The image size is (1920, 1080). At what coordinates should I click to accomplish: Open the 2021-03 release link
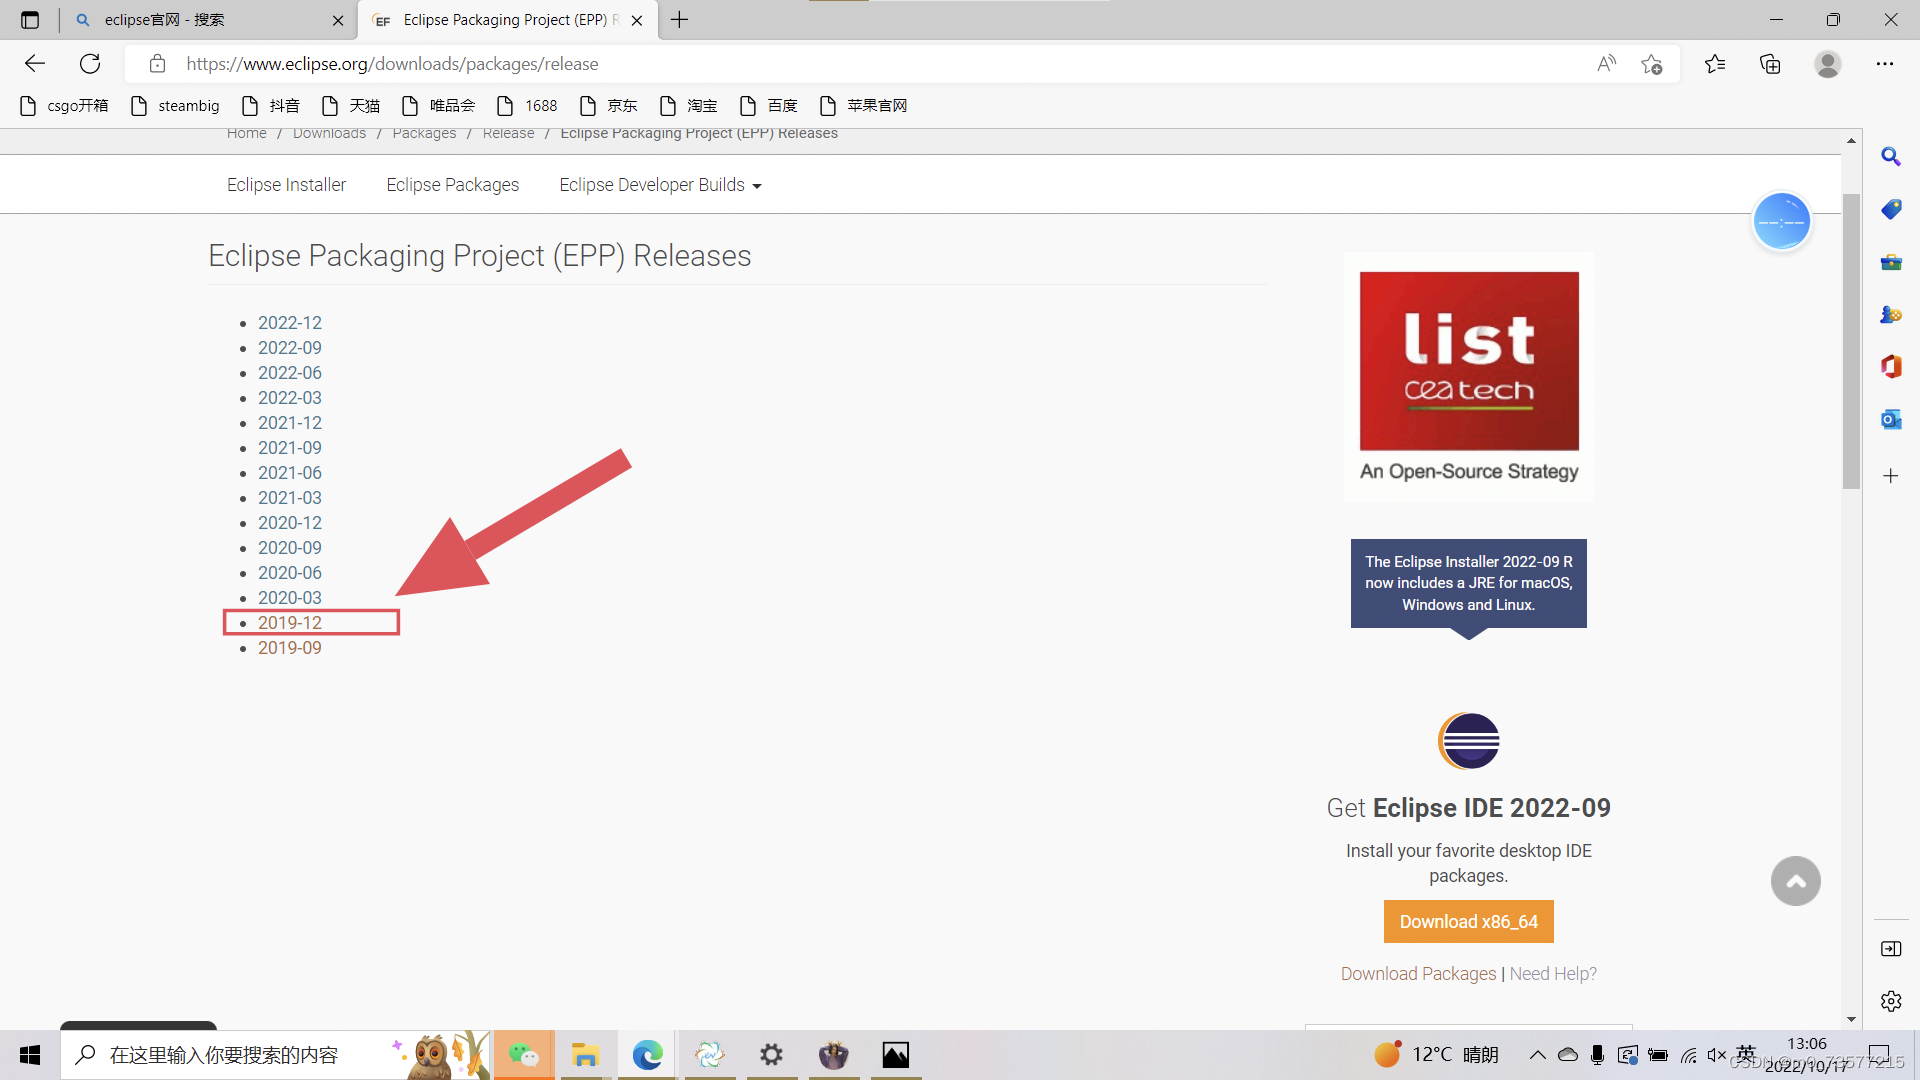pyautogui.click(x=290, y=498)
